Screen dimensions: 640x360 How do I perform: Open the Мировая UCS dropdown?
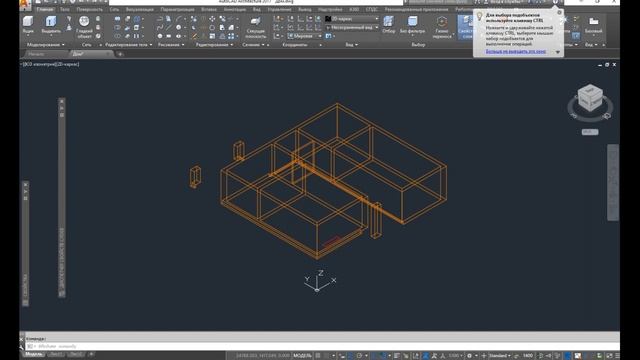(304, 36)
